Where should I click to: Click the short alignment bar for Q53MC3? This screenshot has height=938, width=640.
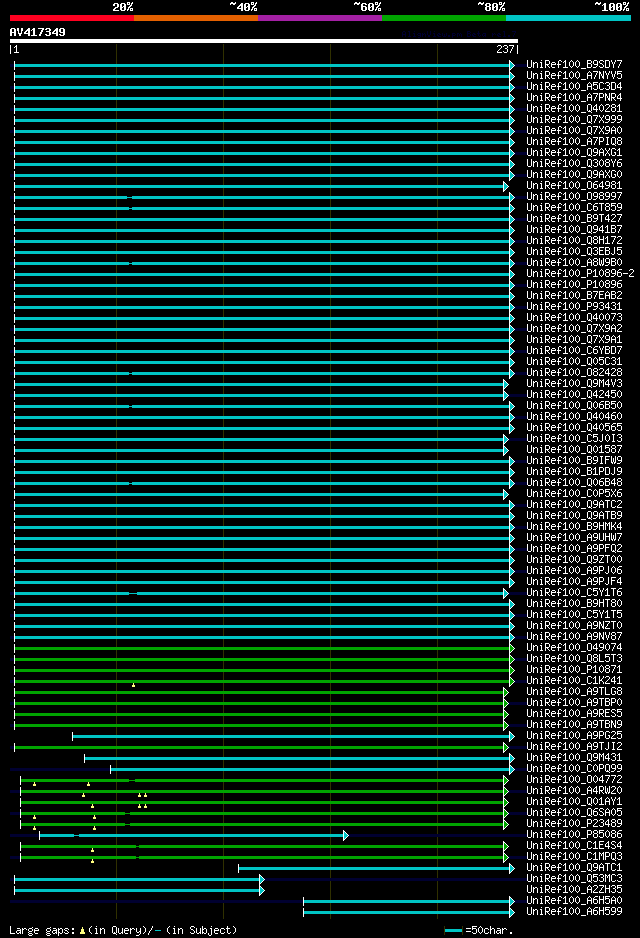139,879
